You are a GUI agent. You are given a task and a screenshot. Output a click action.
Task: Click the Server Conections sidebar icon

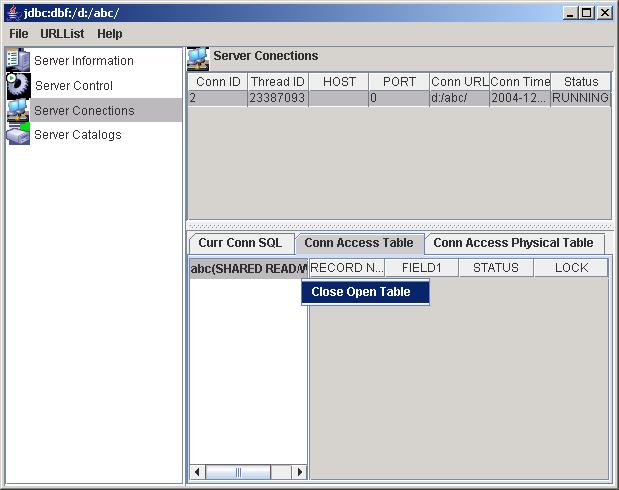tap(19, 110)
